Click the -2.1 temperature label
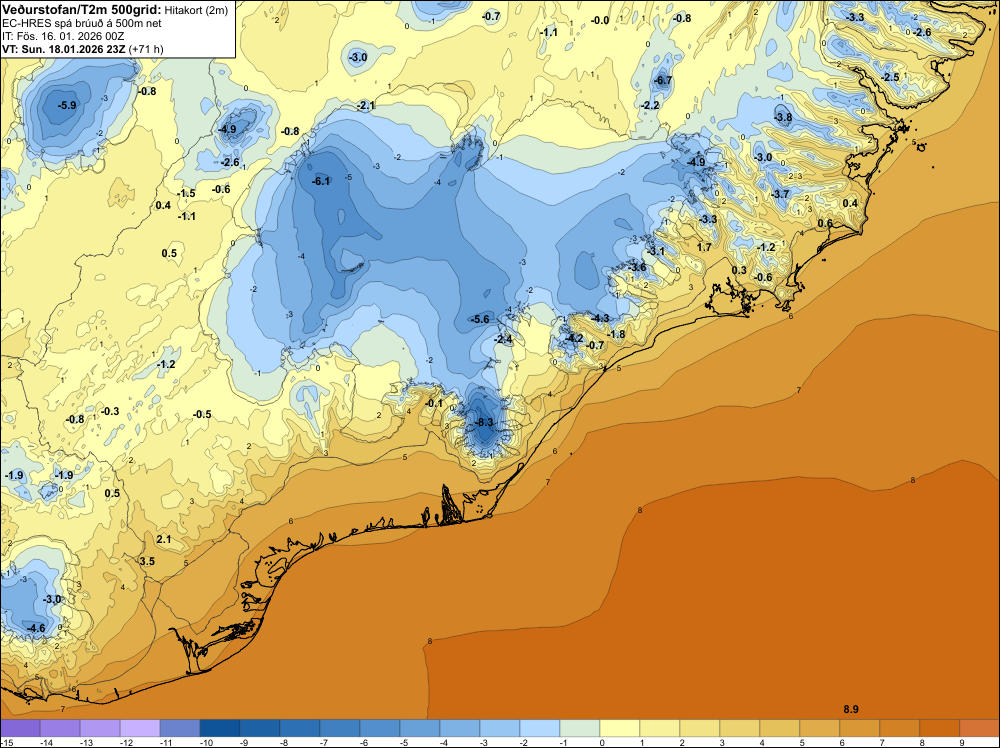 pos(365,105)
